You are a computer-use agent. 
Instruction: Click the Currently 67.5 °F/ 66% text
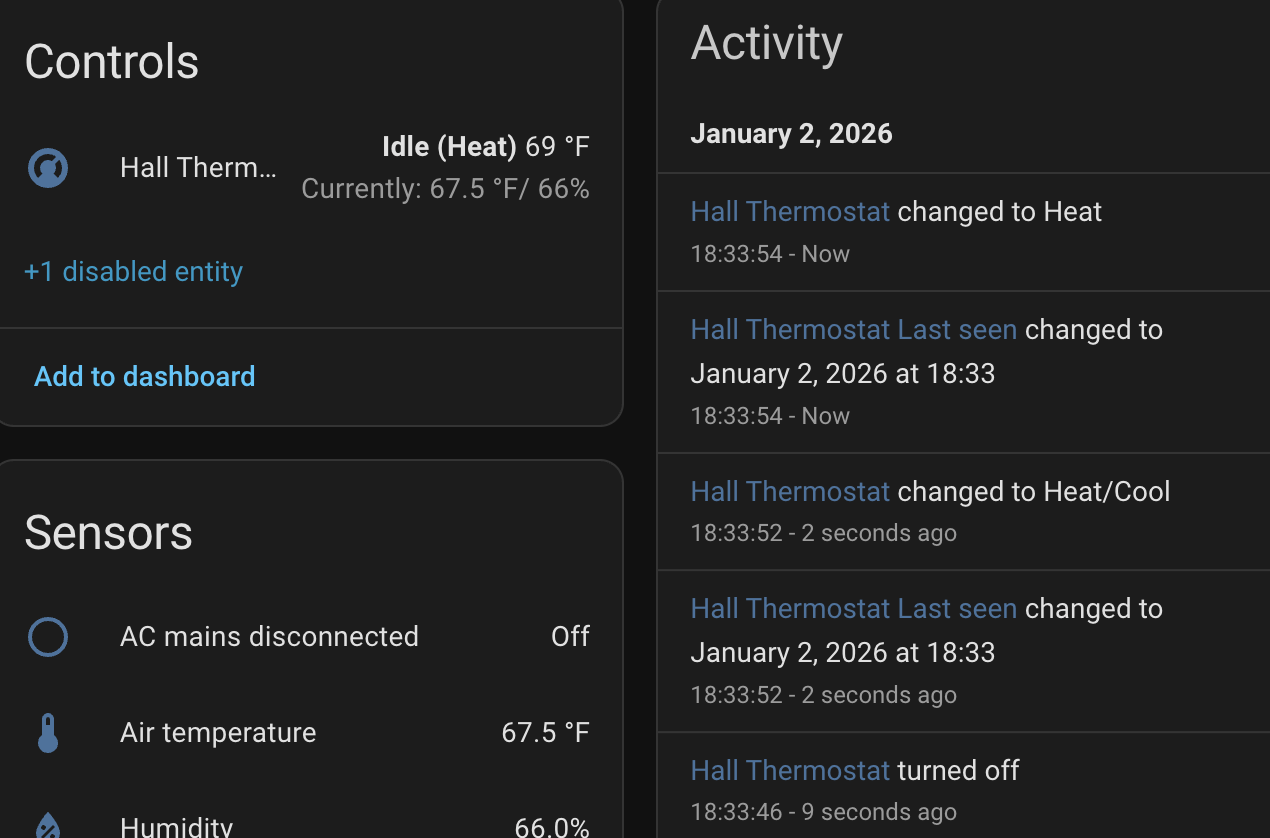[x=445, y=189]
